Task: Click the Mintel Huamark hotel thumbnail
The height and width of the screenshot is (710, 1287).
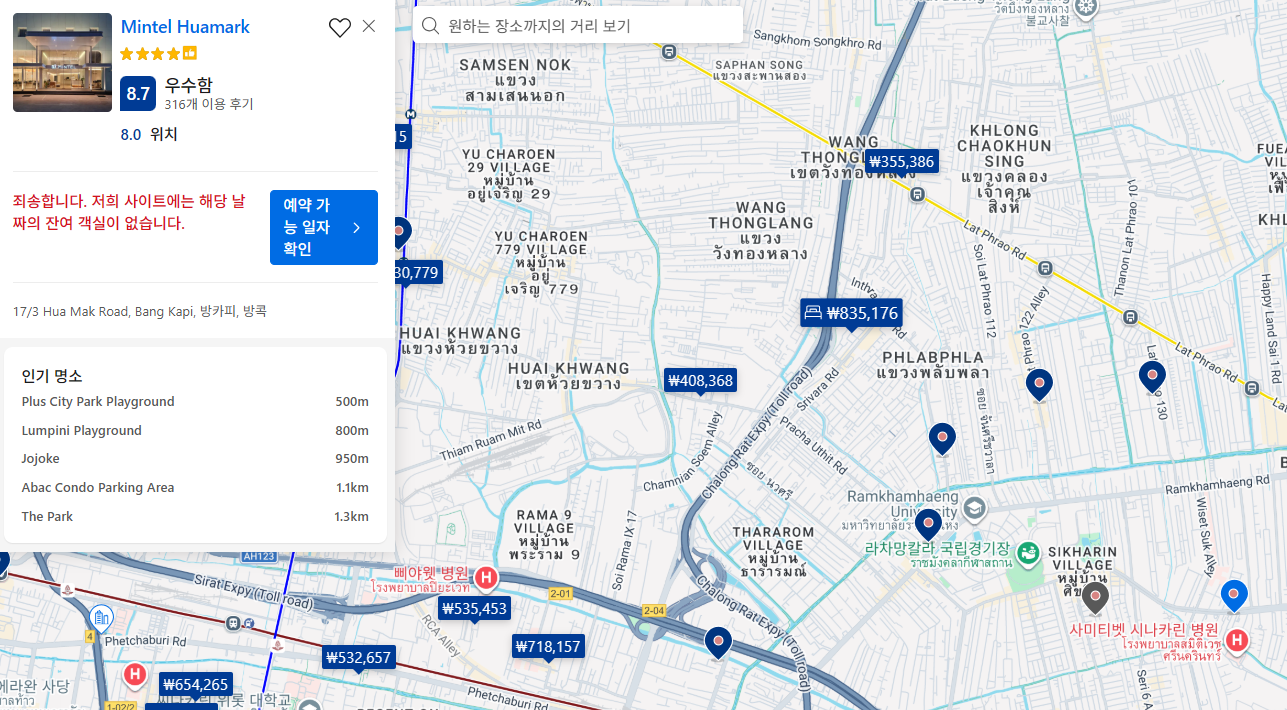Action: 62,62
